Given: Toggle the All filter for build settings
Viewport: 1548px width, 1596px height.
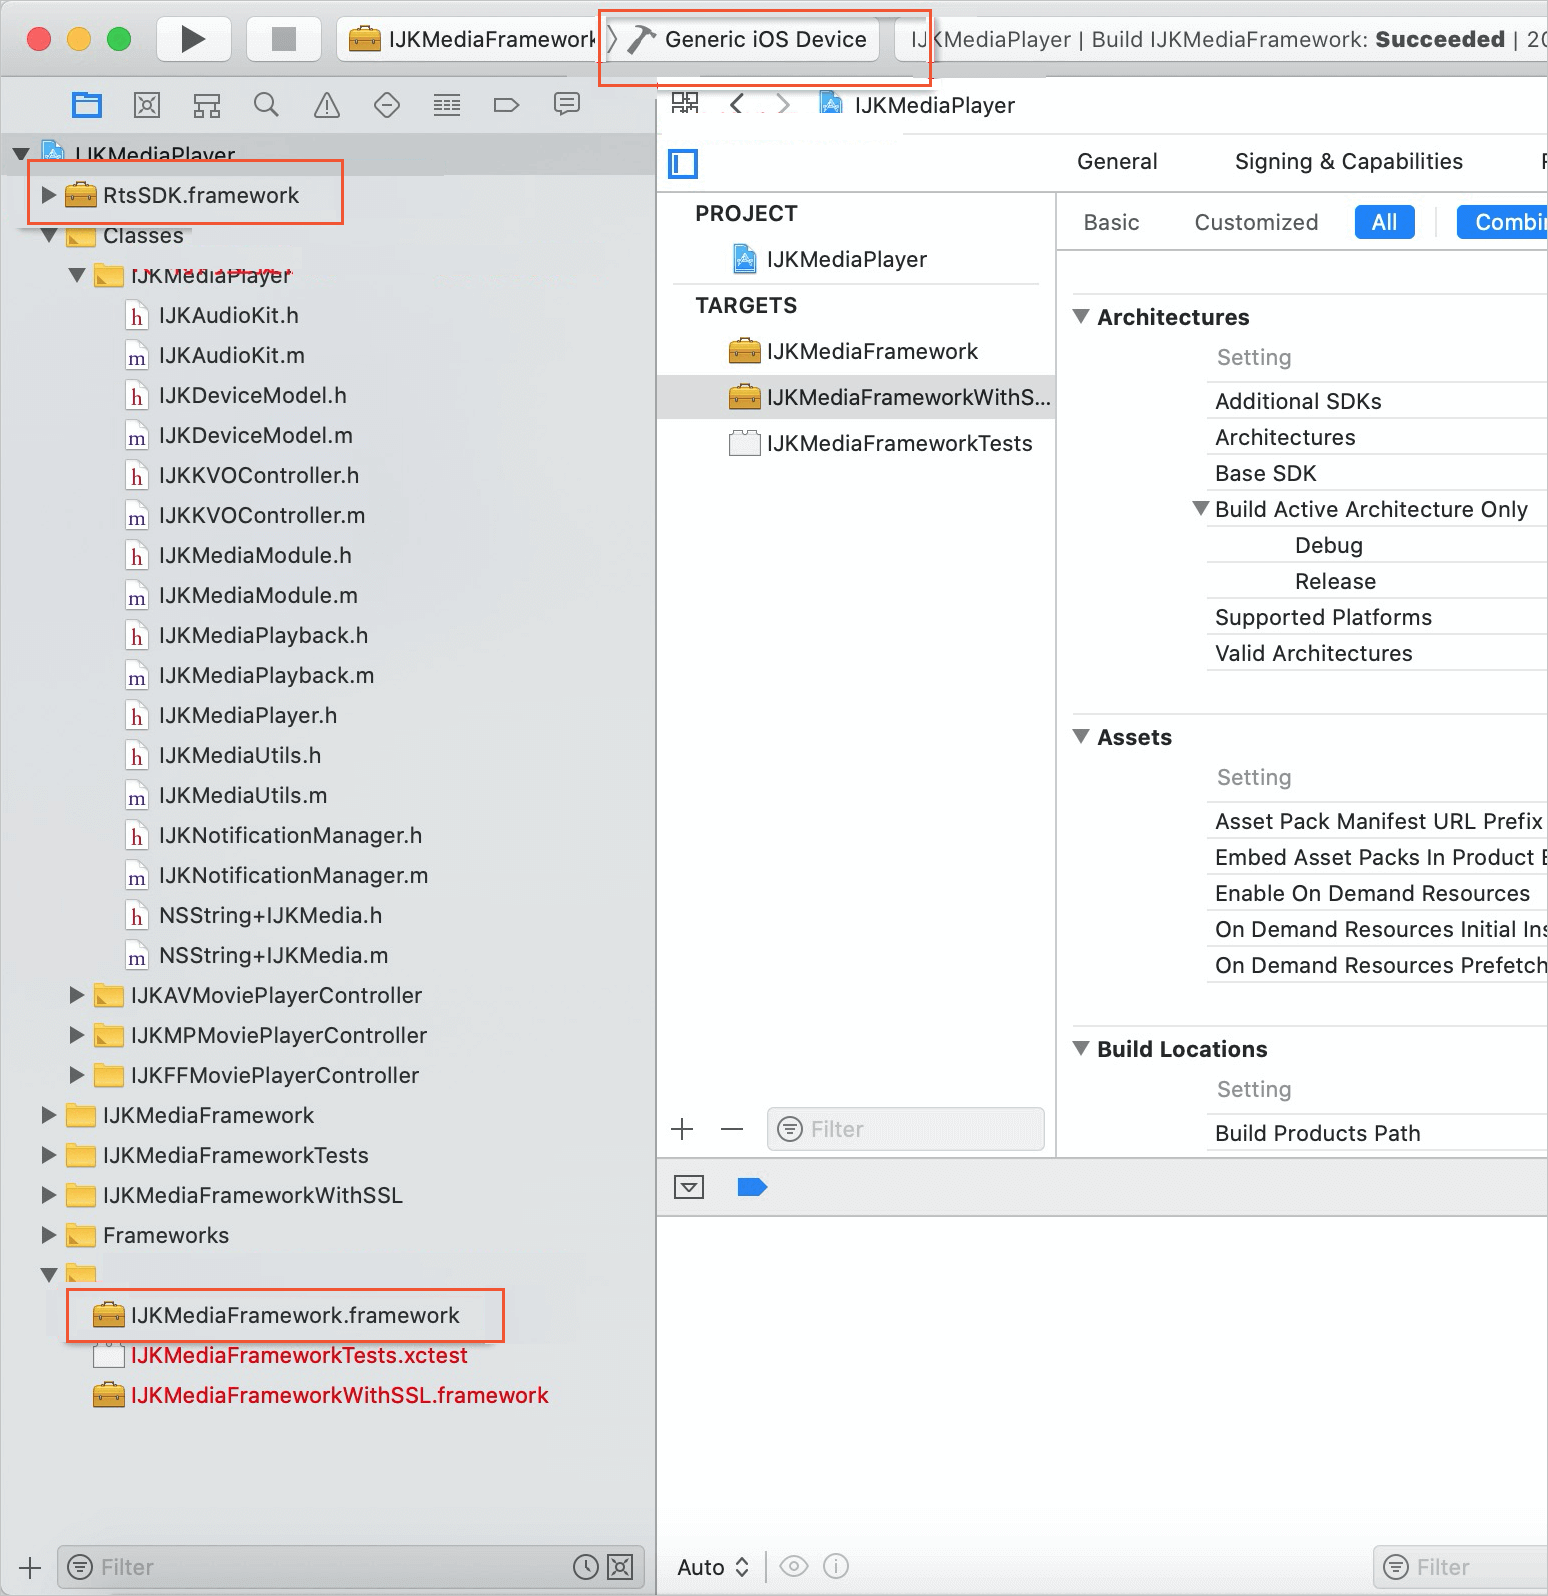Looking at the screenshot, I should [x=1384, y=222].
